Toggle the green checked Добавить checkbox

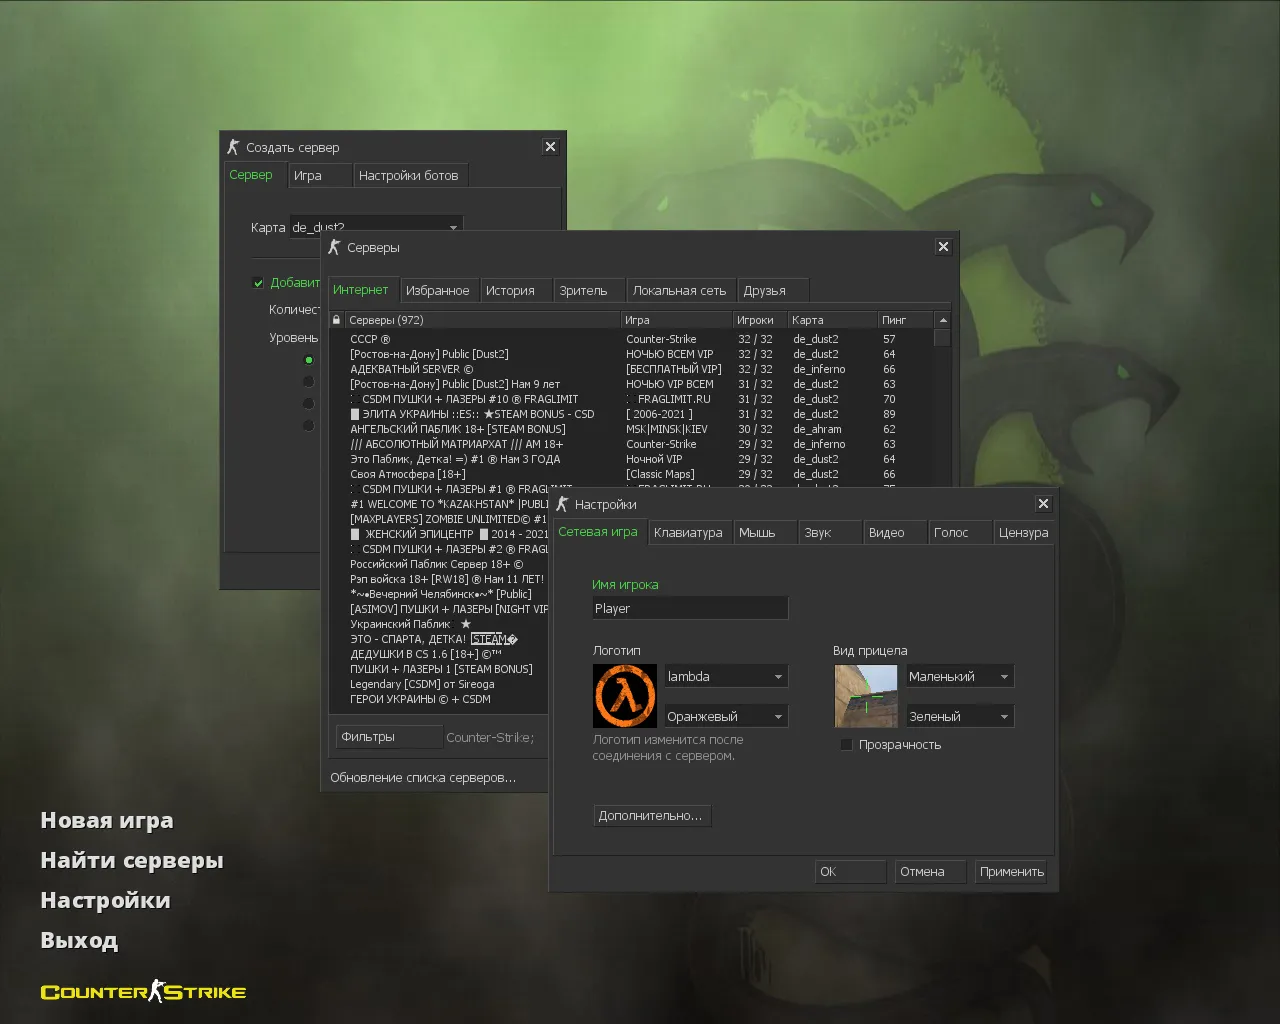pyautogui.click(x=258, y=283)
